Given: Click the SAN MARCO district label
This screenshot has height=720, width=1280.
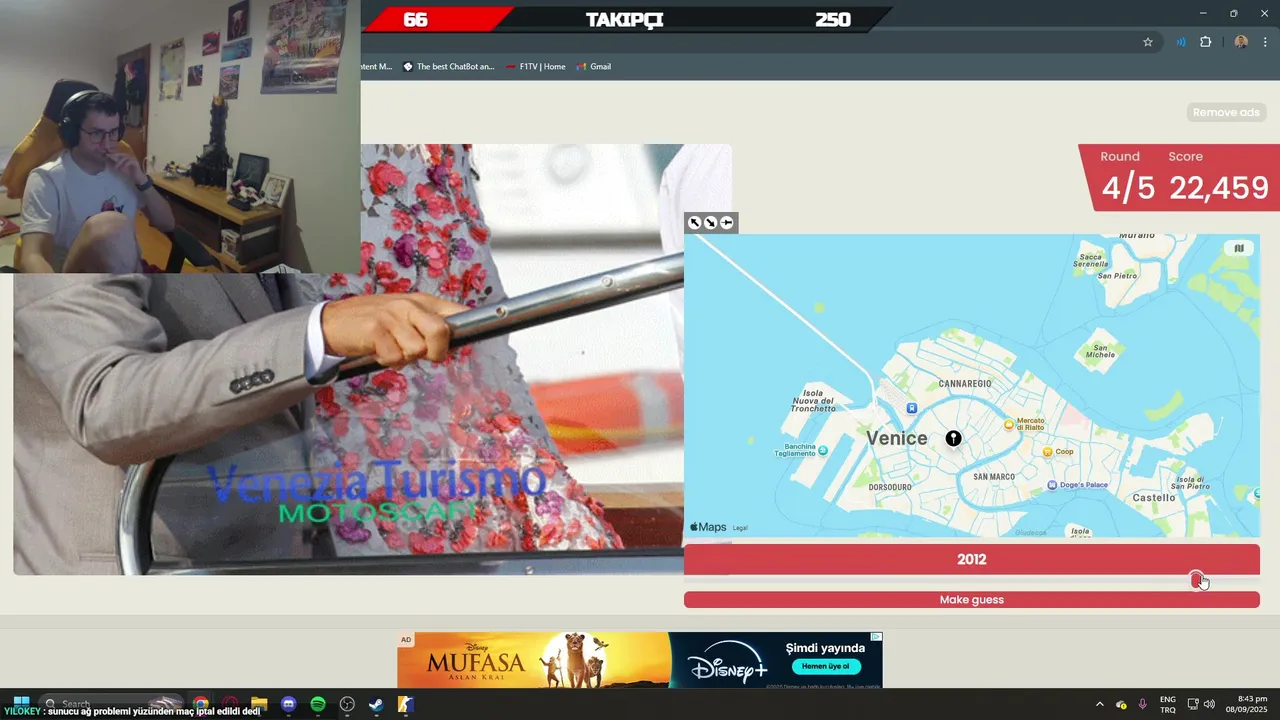Looking at the screenshot, I should (994, 477).
